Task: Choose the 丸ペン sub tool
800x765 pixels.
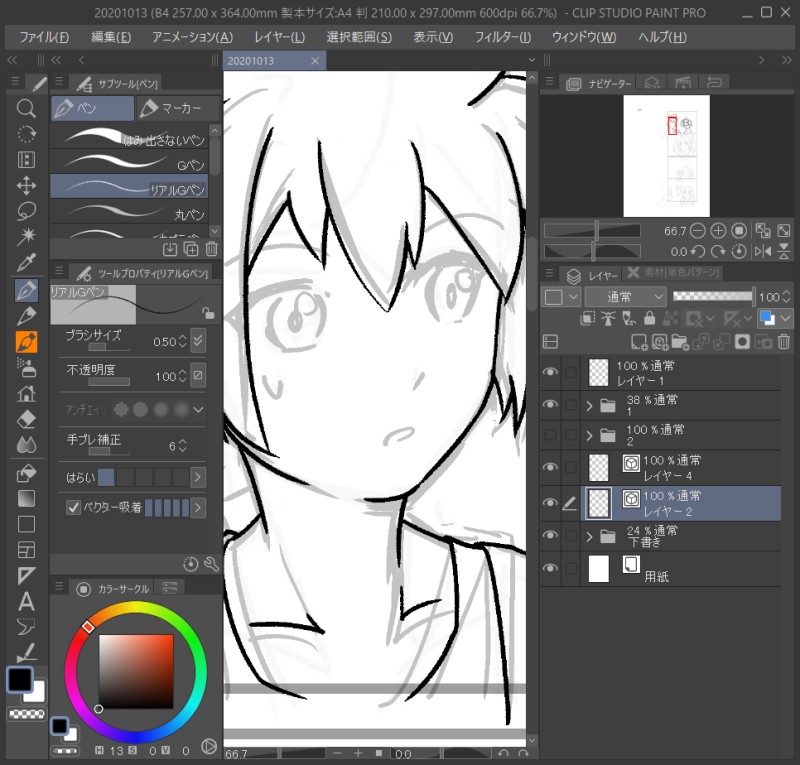Action: (129, 212)
